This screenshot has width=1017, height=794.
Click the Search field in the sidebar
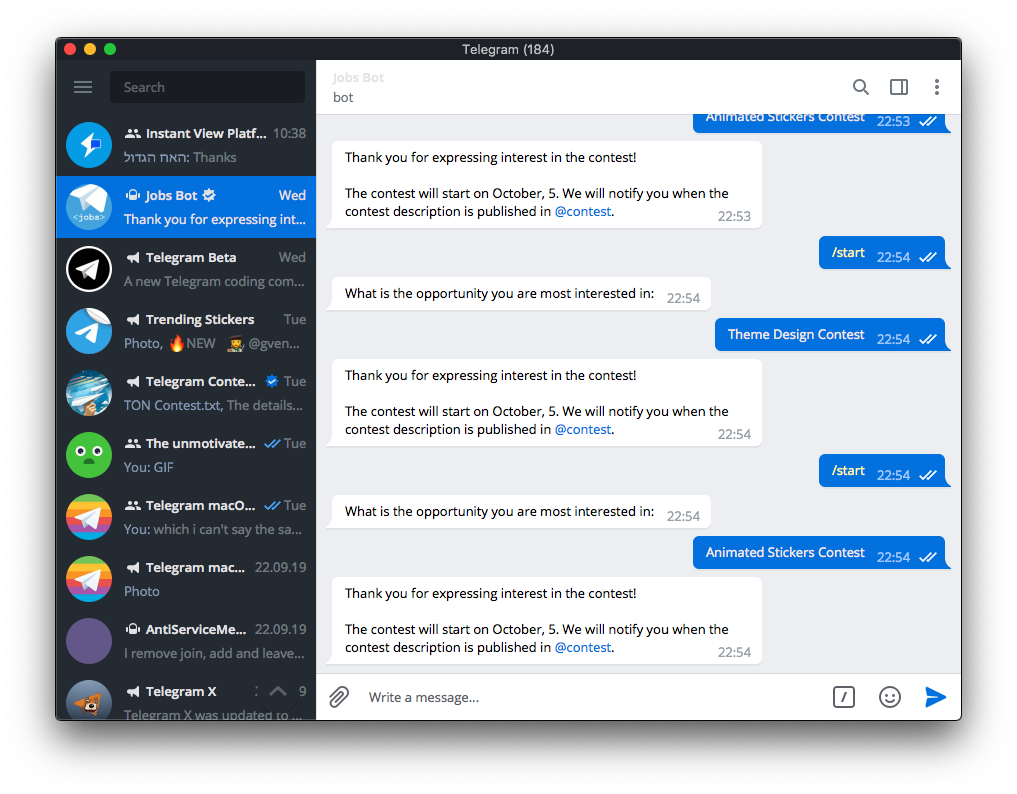click(207, 87)
